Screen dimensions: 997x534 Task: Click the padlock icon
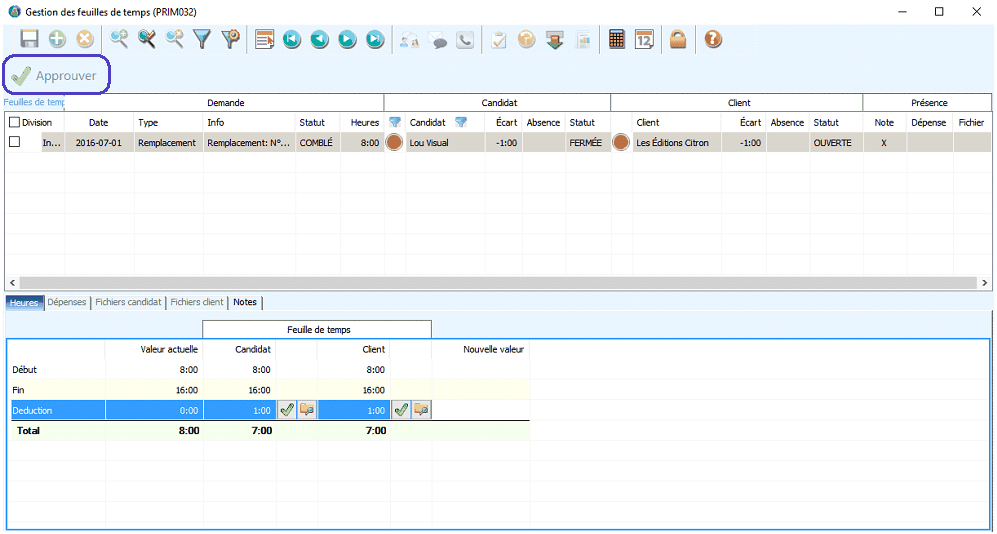click(678, 40)
